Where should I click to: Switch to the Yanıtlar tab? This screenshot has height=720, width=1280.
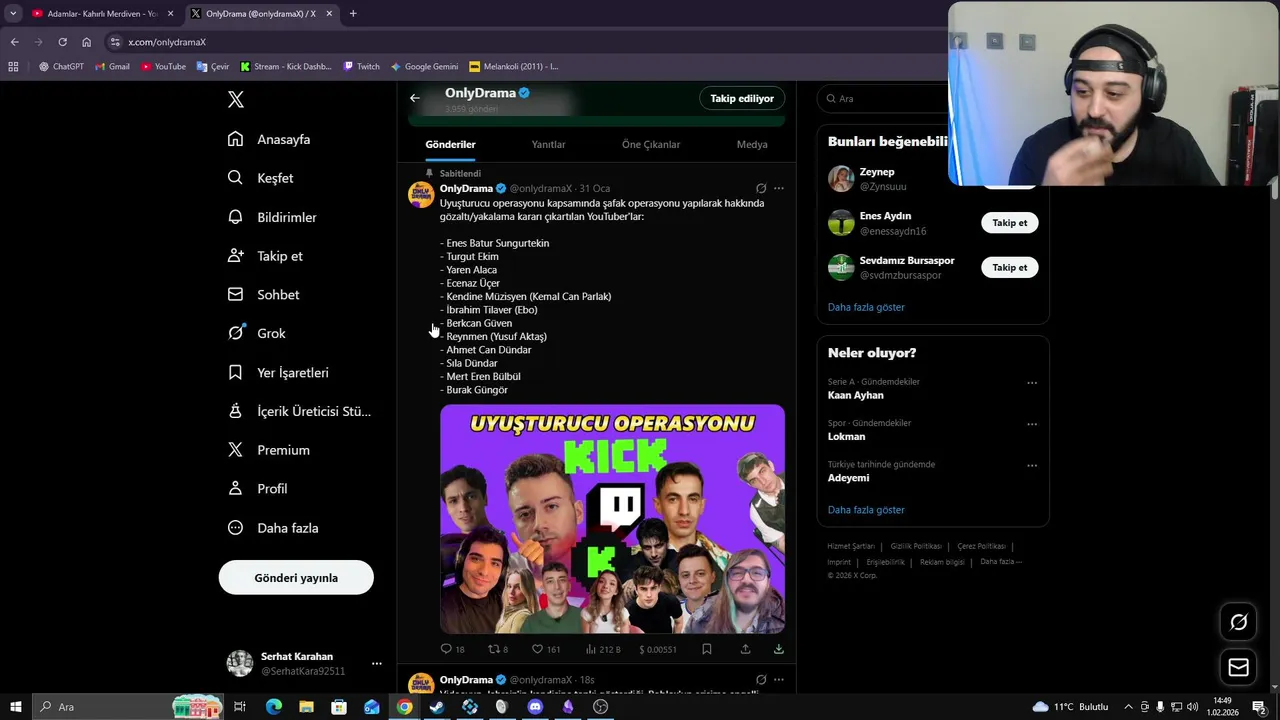548,144
